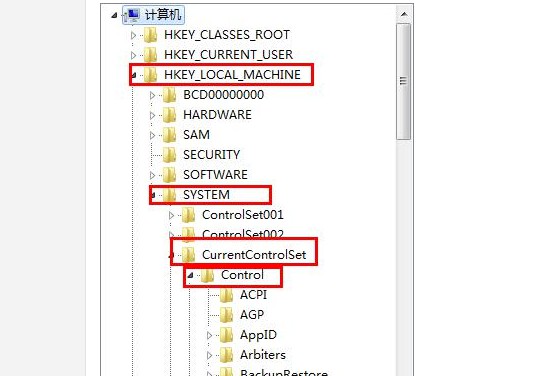Click the Control folder icon

point(208,275)
